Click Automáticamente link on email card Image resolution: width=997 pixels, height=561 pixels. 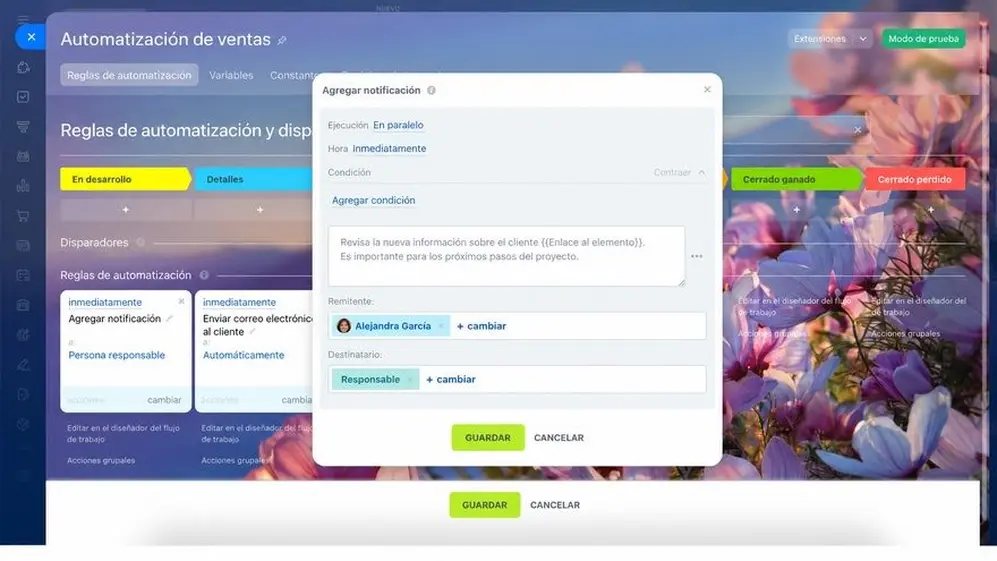coord(244,355)
